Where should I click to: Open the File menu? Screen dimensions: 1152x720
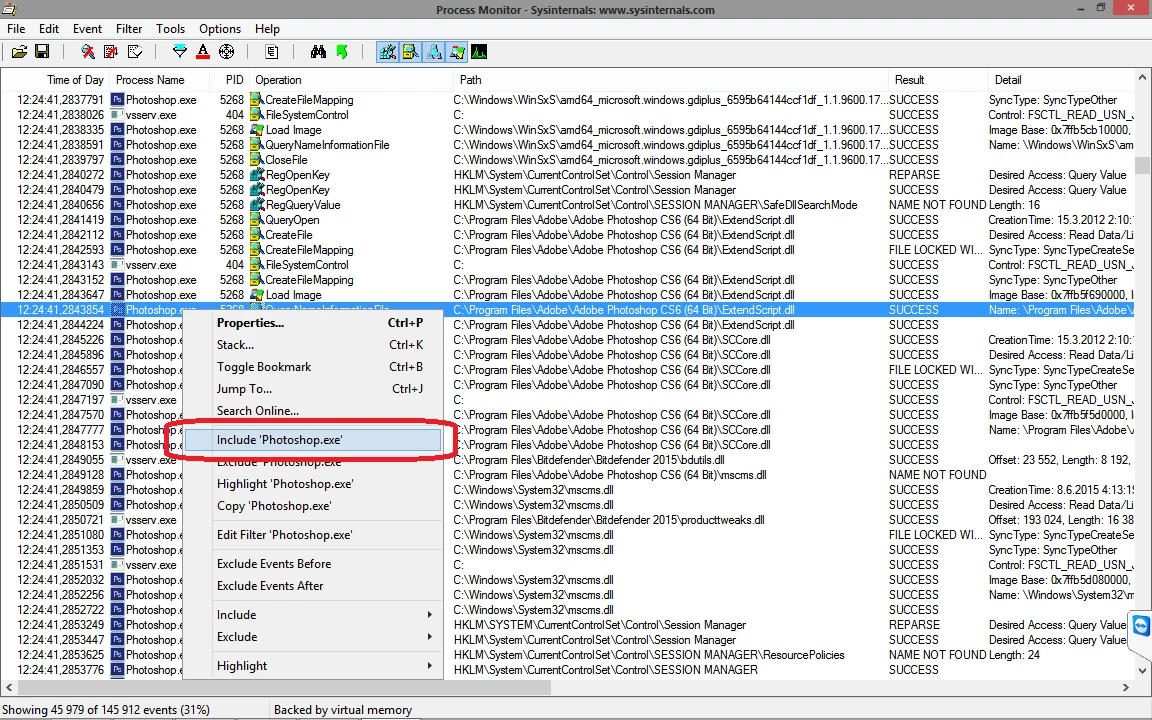click(x=16, y=29)
